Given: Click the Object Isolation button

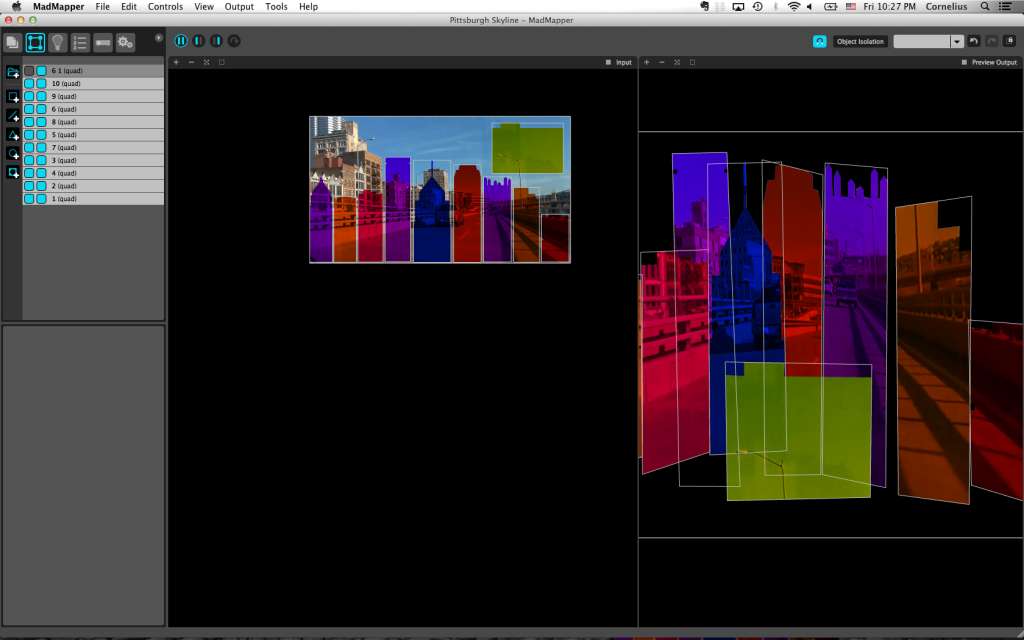Looking at the screenshot, I should tap(860, 42).
